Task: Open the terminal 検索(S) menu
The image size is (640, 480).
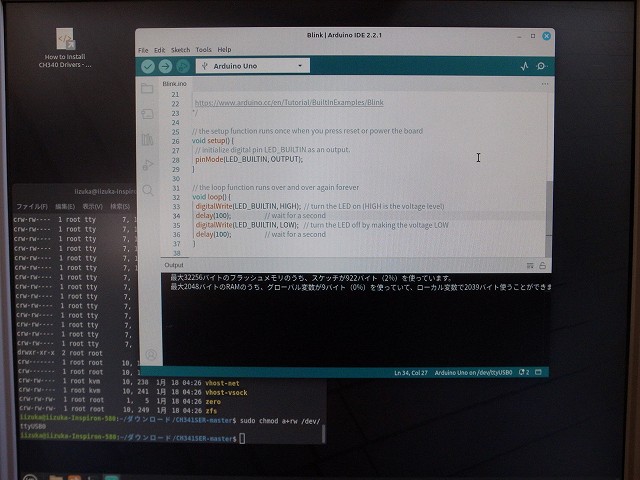Action: pos(120,207)
